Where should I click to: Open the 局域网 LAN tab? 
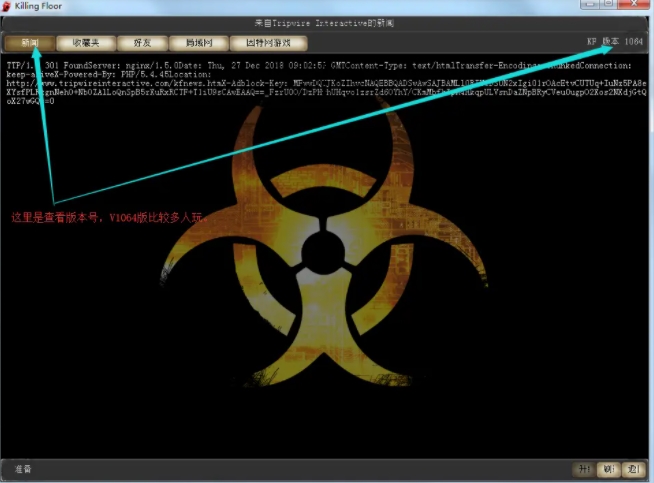pos(199,43)
